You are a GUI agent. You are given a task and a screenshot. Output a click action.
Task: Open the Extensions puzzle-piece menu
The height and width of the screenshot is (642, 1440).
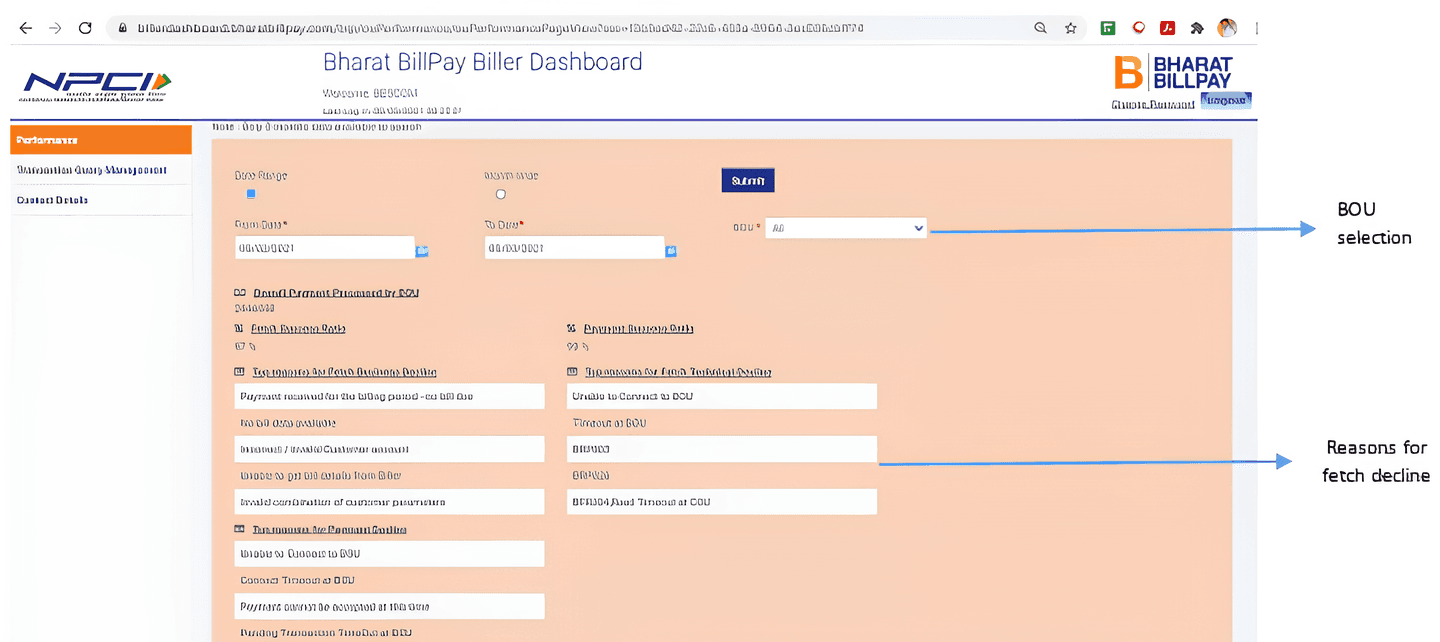[1197, 28]
